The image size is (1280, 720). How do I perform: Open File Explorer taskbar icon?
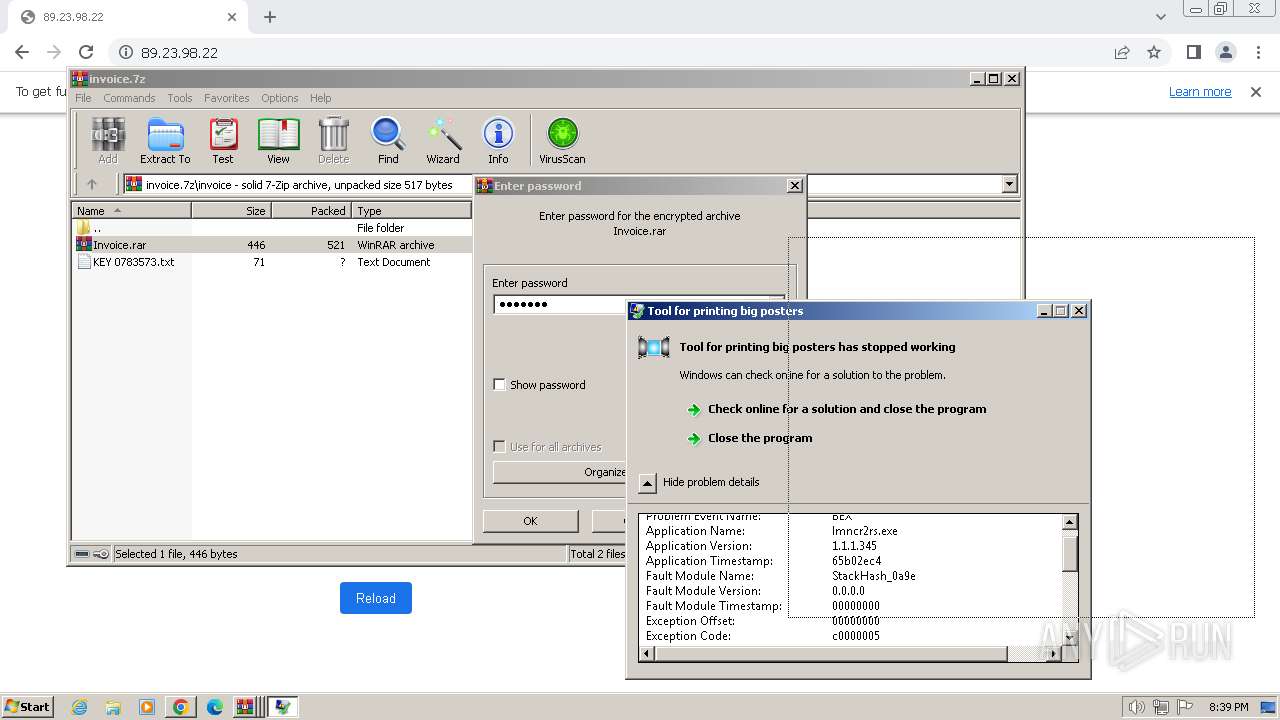pyautogui.click(x=113, y=707)
